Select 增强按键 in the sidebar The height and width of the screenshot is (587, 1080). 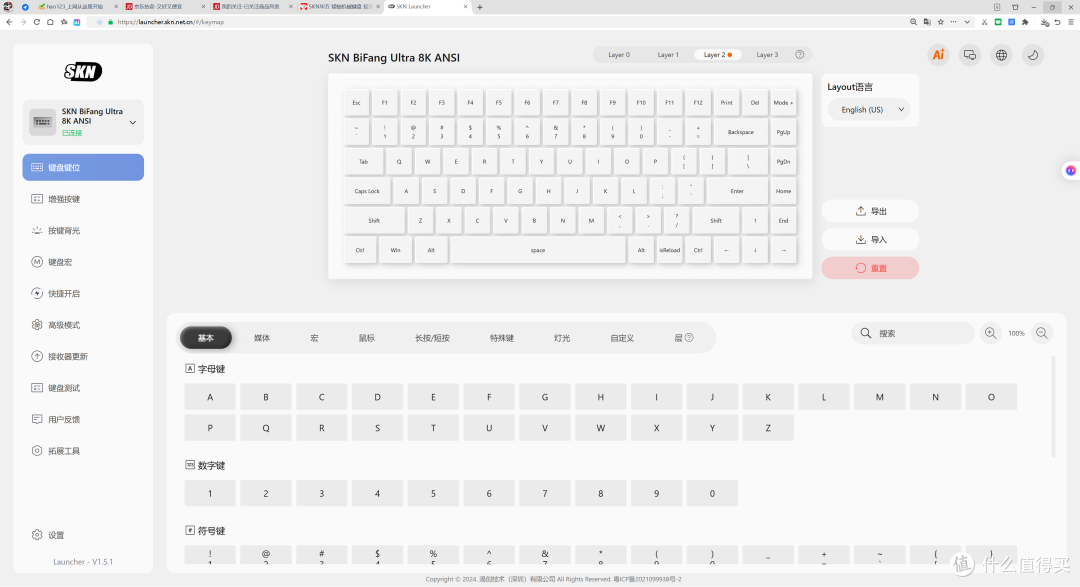coord(83,199)
